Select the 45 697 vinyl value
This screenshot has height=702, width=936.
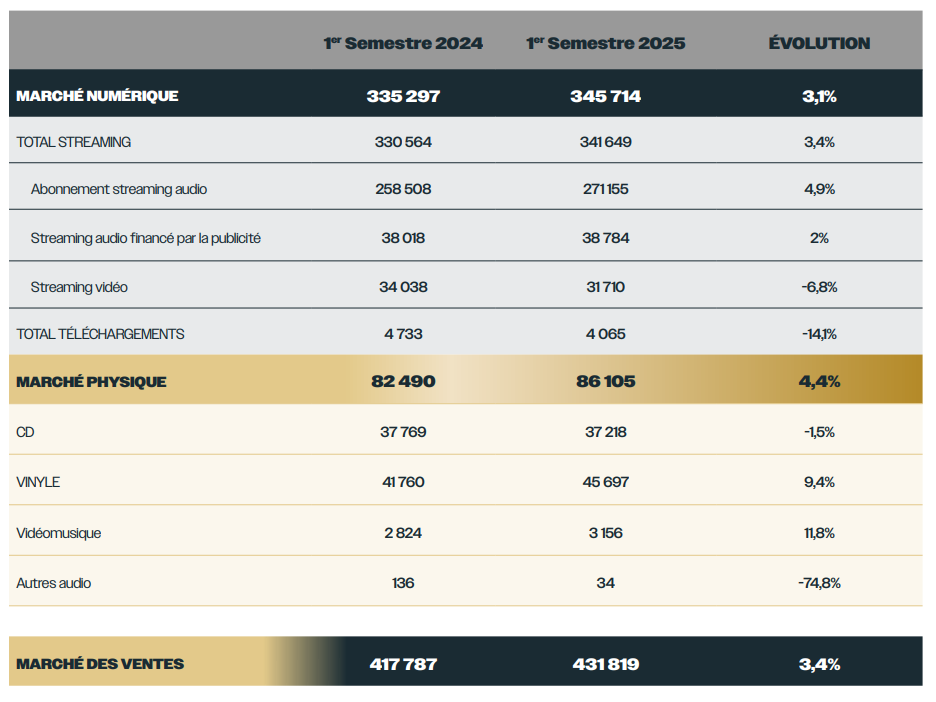tap(606, 482)
